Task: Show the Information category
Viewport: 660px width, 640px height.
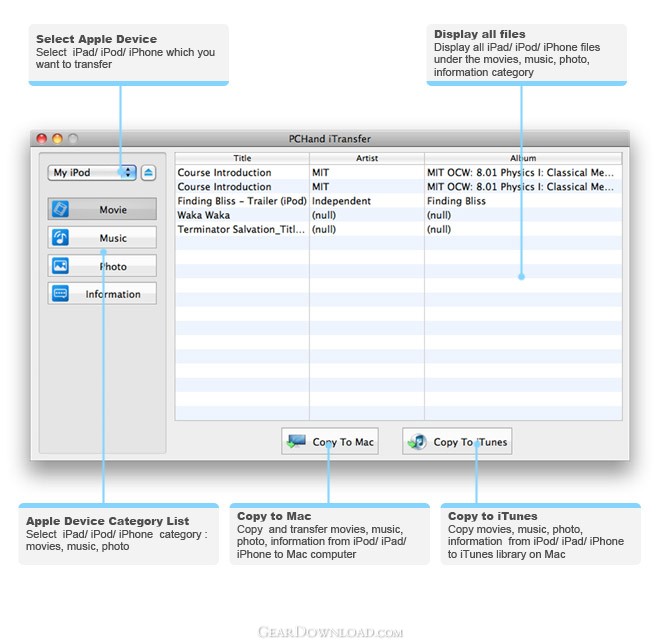Action: click(x=102, y=293)
